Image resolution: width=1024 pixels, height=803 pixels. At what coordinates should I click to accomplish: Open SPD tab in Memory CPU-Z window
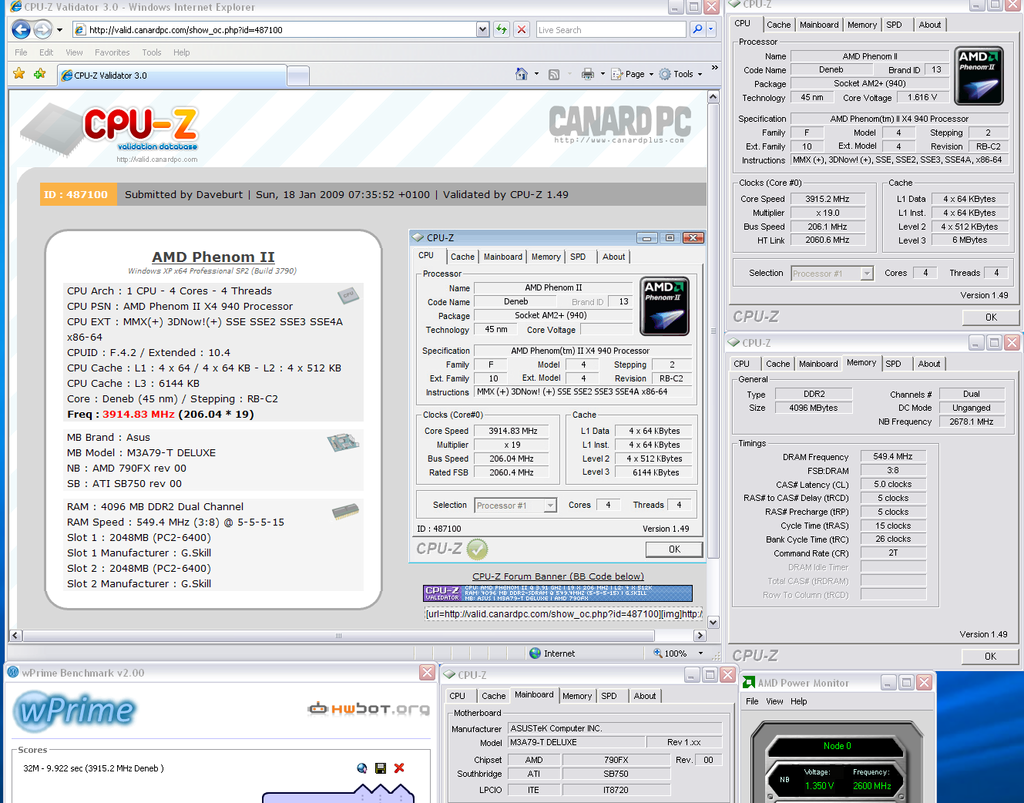(x=893, y=364)
